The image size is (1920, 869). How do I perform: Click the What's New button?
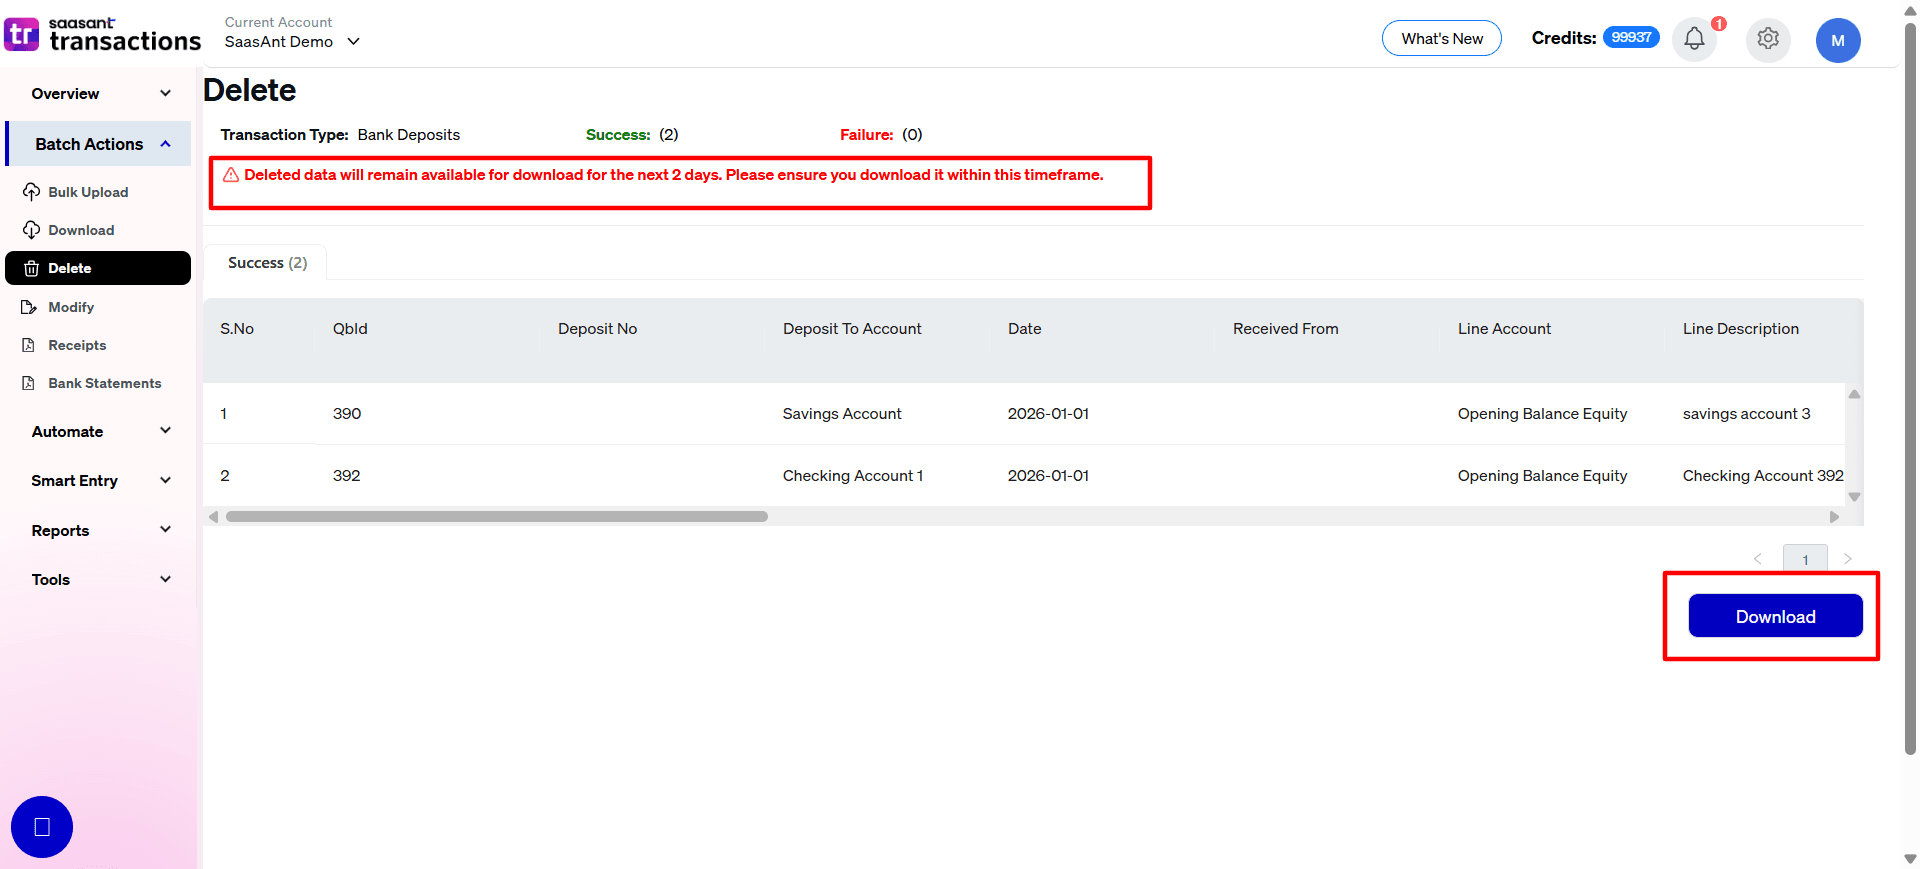tap(1442, 38)
